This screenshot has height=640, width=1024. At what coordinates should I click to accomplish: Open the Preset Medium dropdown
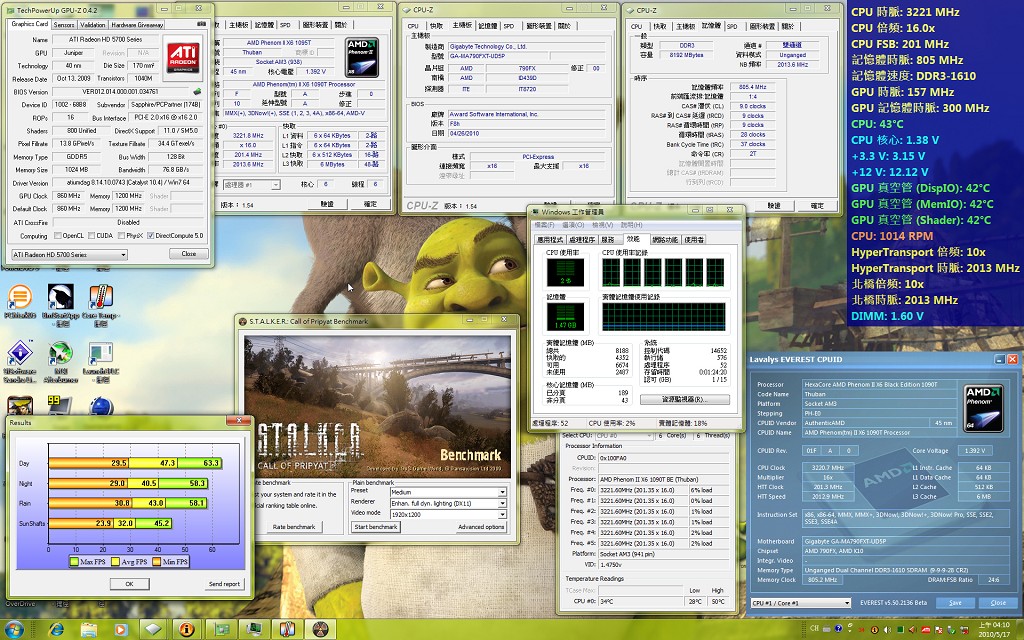(447, 492)
